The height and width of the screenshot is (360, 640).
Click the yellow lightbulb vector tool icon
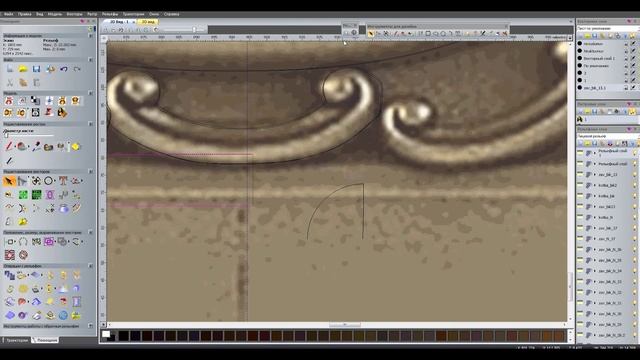[23, 222]
